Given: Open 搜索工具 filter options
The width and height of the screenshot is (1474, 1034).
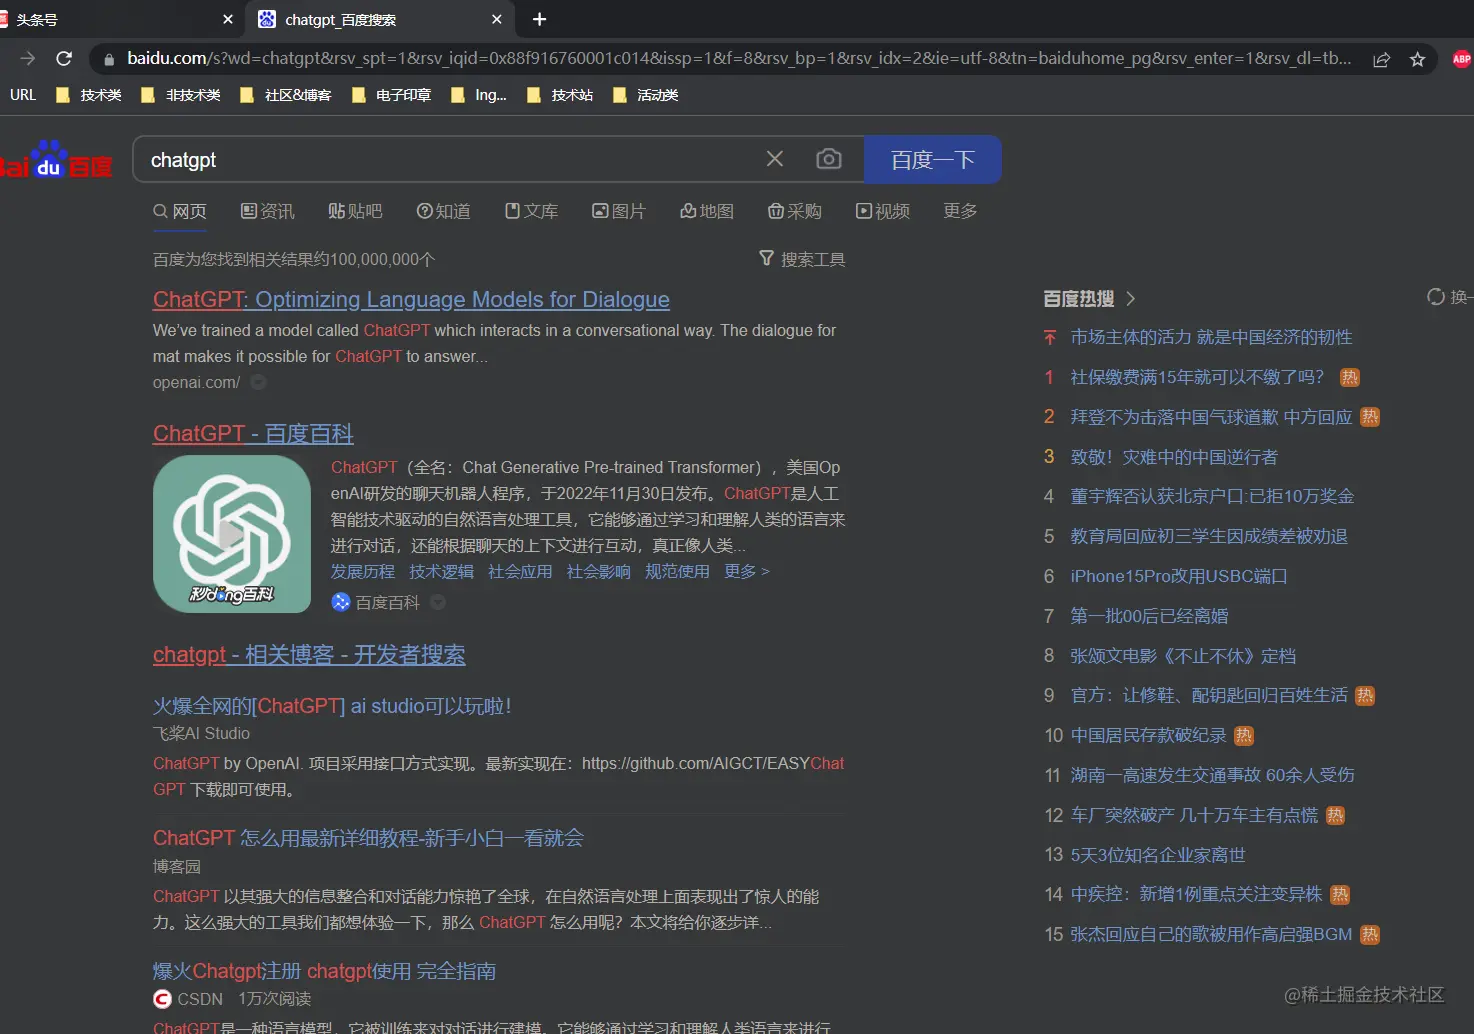Looking at the screenshot, I should point(802,259).
